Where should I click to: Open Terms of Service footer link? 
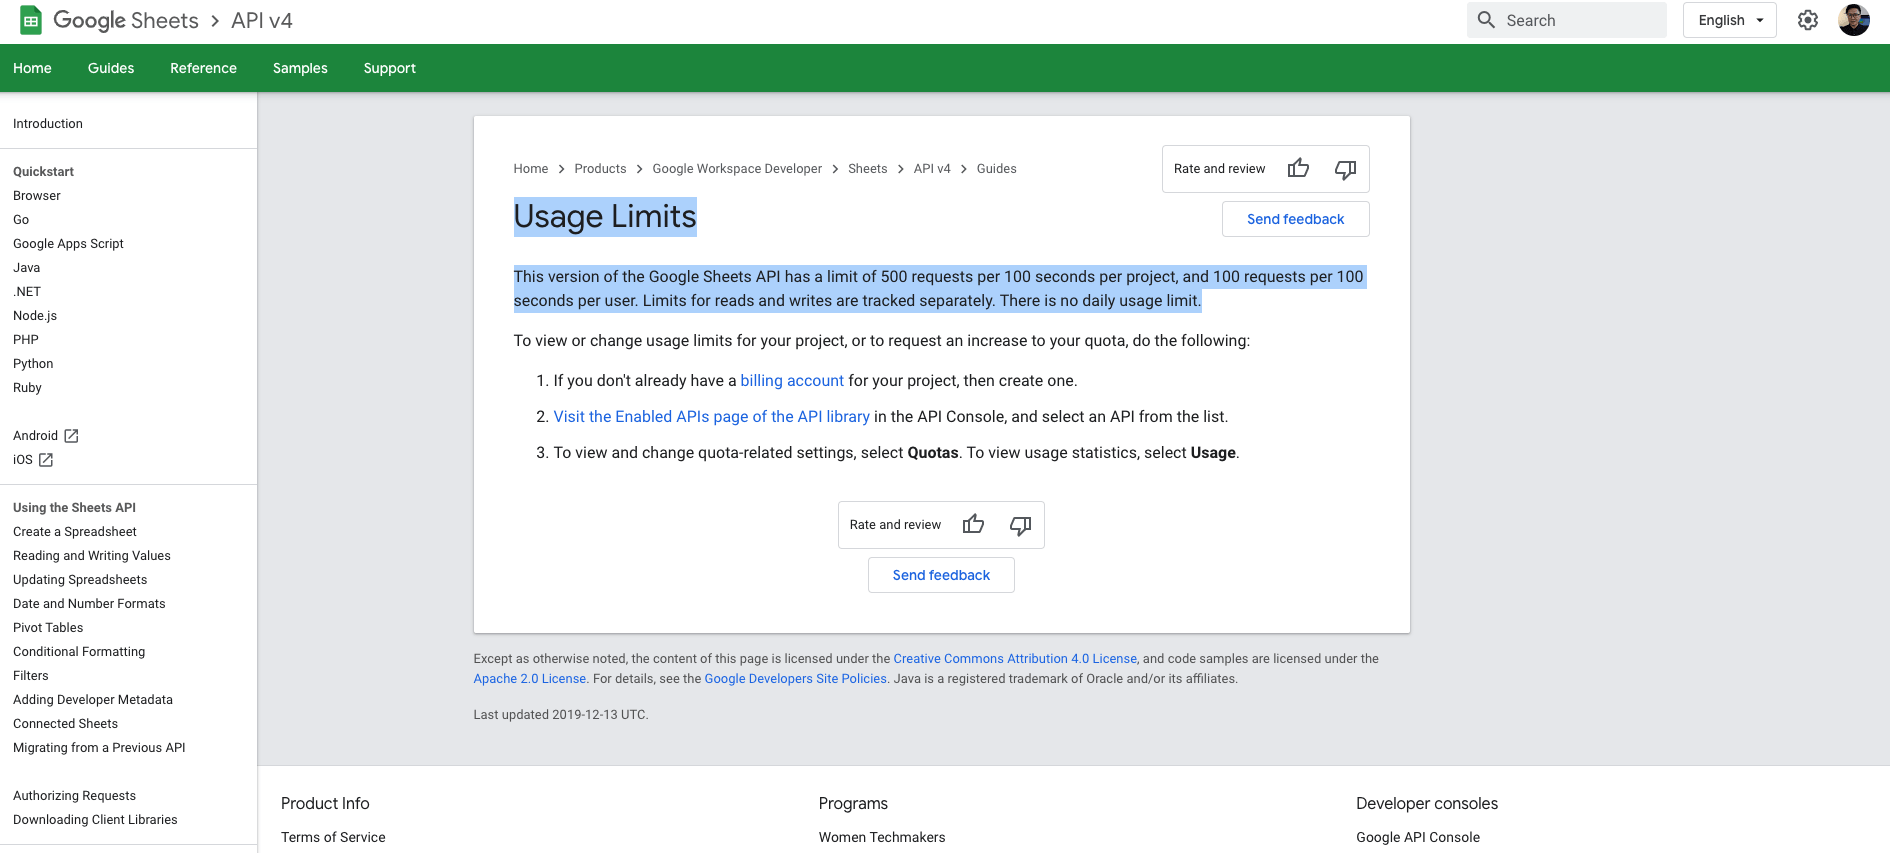[x=333, y=837]
